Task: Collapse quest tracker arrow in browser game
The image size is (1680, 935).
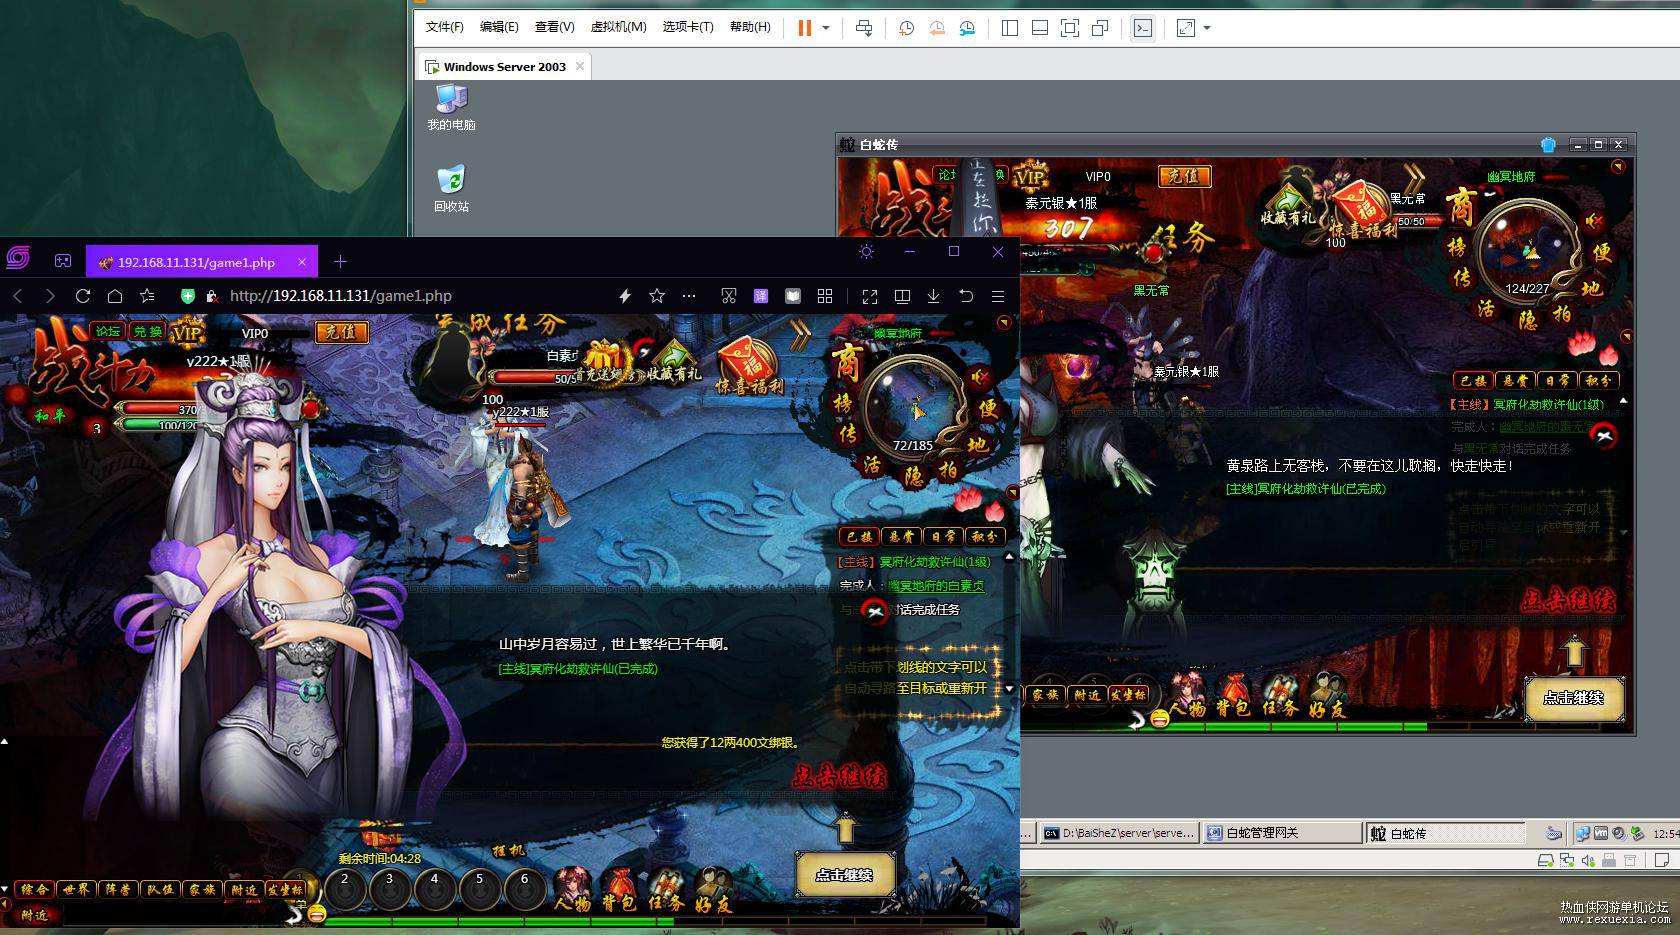Action: click(x=1013, y=492)
